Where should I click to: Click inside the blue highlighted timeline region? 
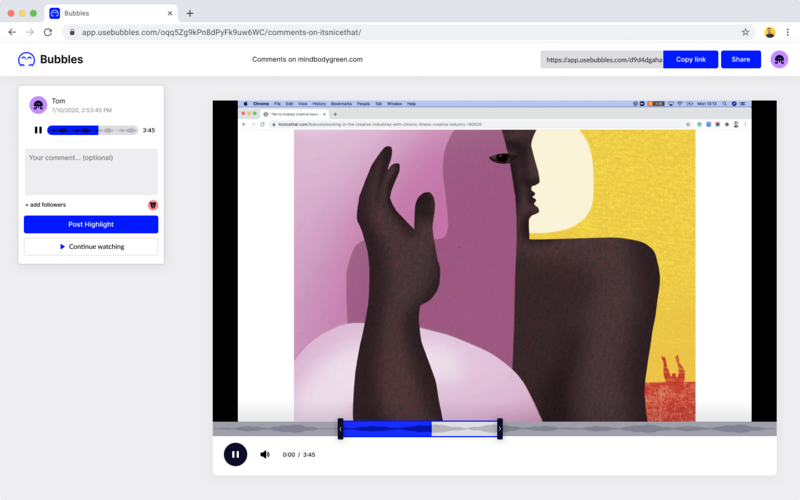tap(387, 429)
